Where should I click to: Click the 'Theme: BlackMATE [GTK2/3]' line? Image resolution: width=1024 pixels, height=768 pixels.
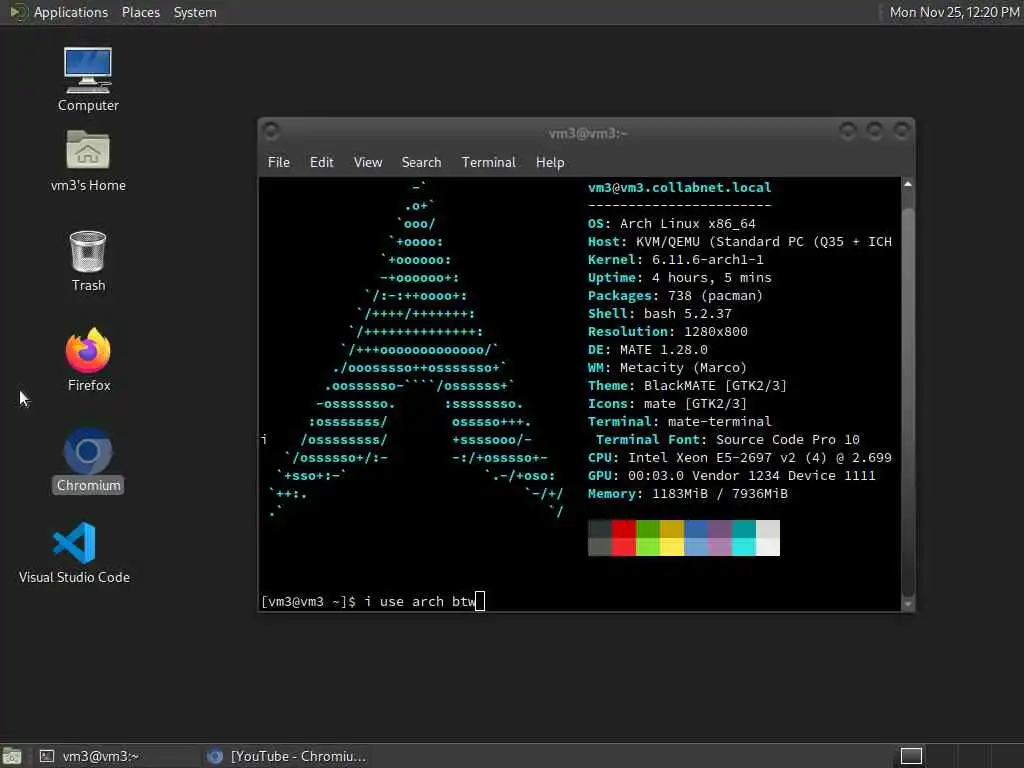(687, 386)
